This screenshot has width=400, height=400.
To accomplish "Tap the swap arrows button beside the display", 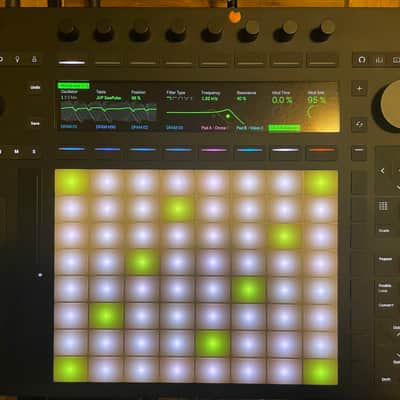I will pyautogui.click(x=359, y=124).
